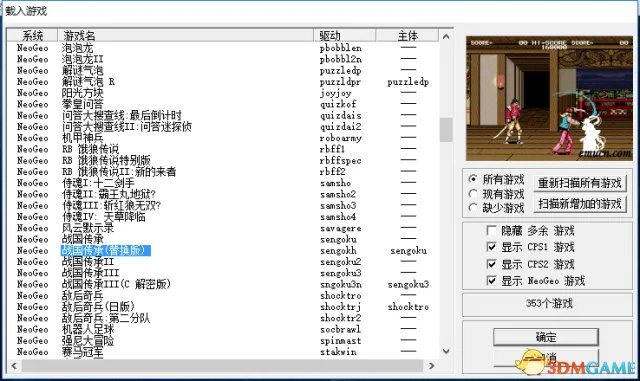Click parent name puzzledp in 主体 column
This screenshot has height=381, width=640.
click(x=408, y=82)
